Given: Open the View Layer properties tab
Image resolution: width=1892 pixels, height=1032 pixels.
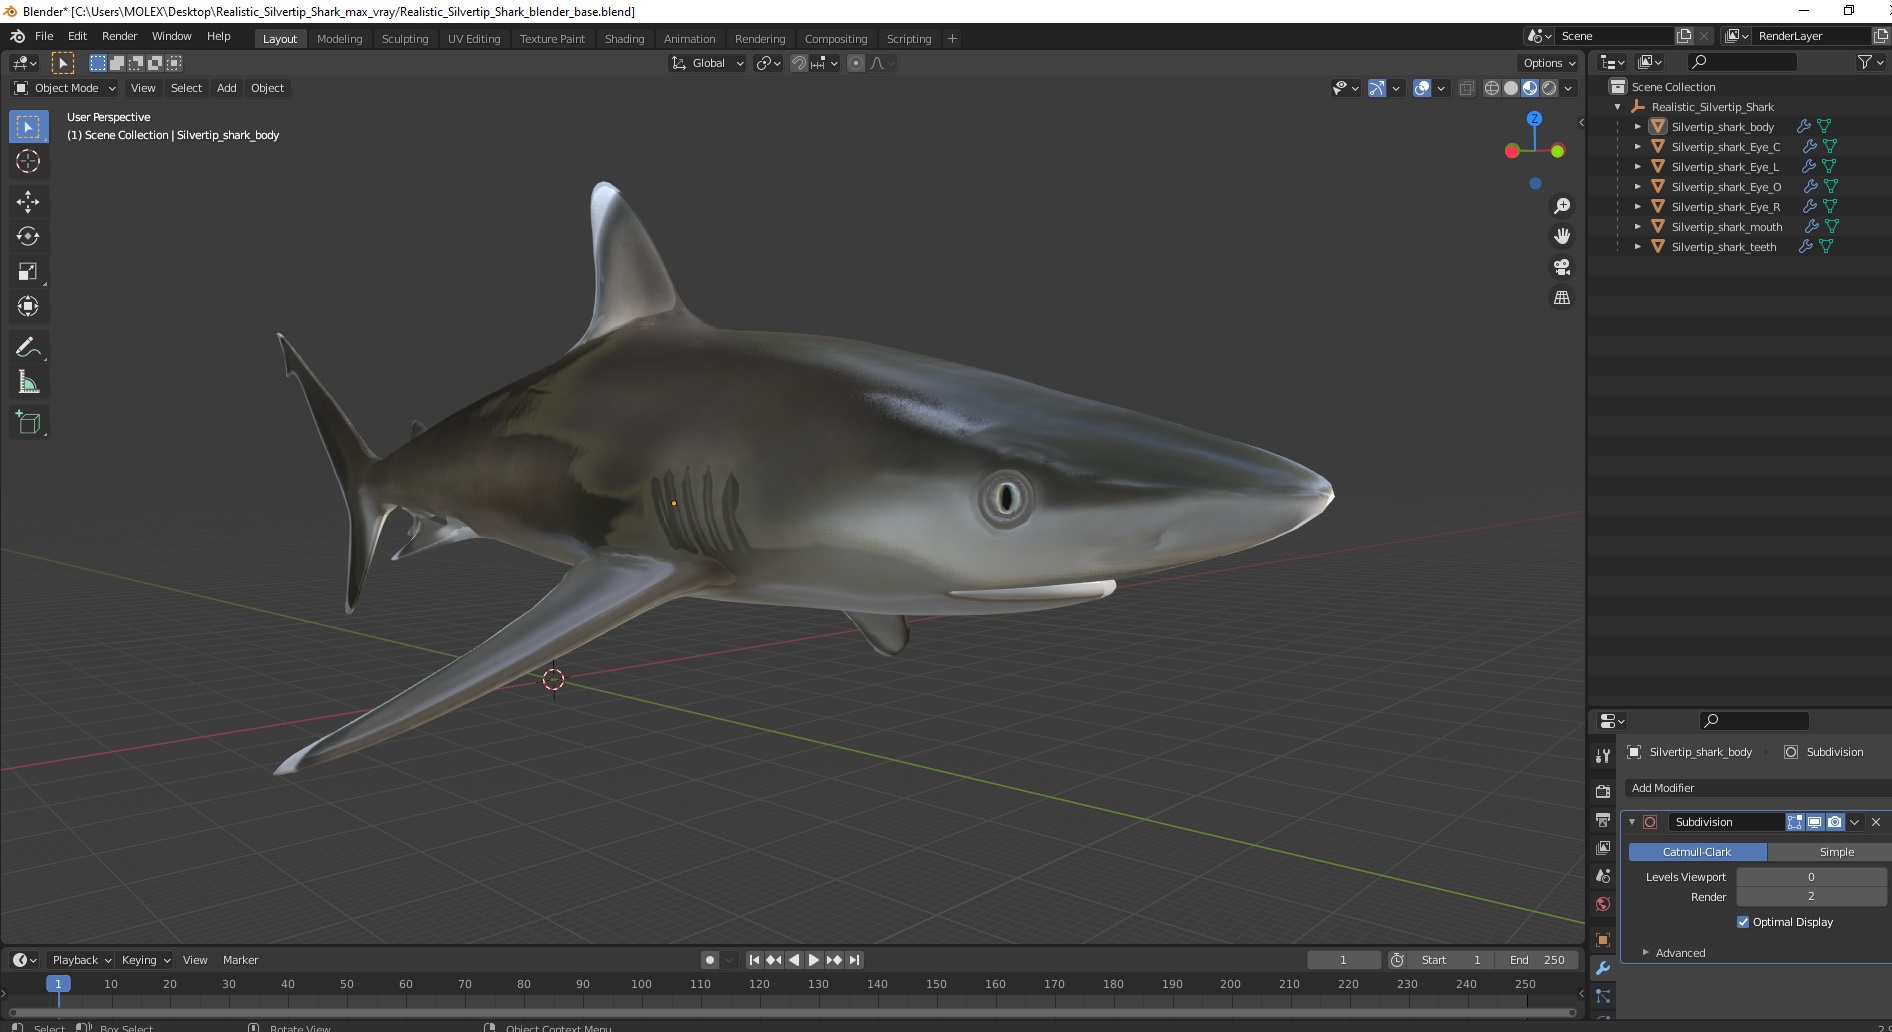Looking at the screenshot, I should pos(1603,848).
